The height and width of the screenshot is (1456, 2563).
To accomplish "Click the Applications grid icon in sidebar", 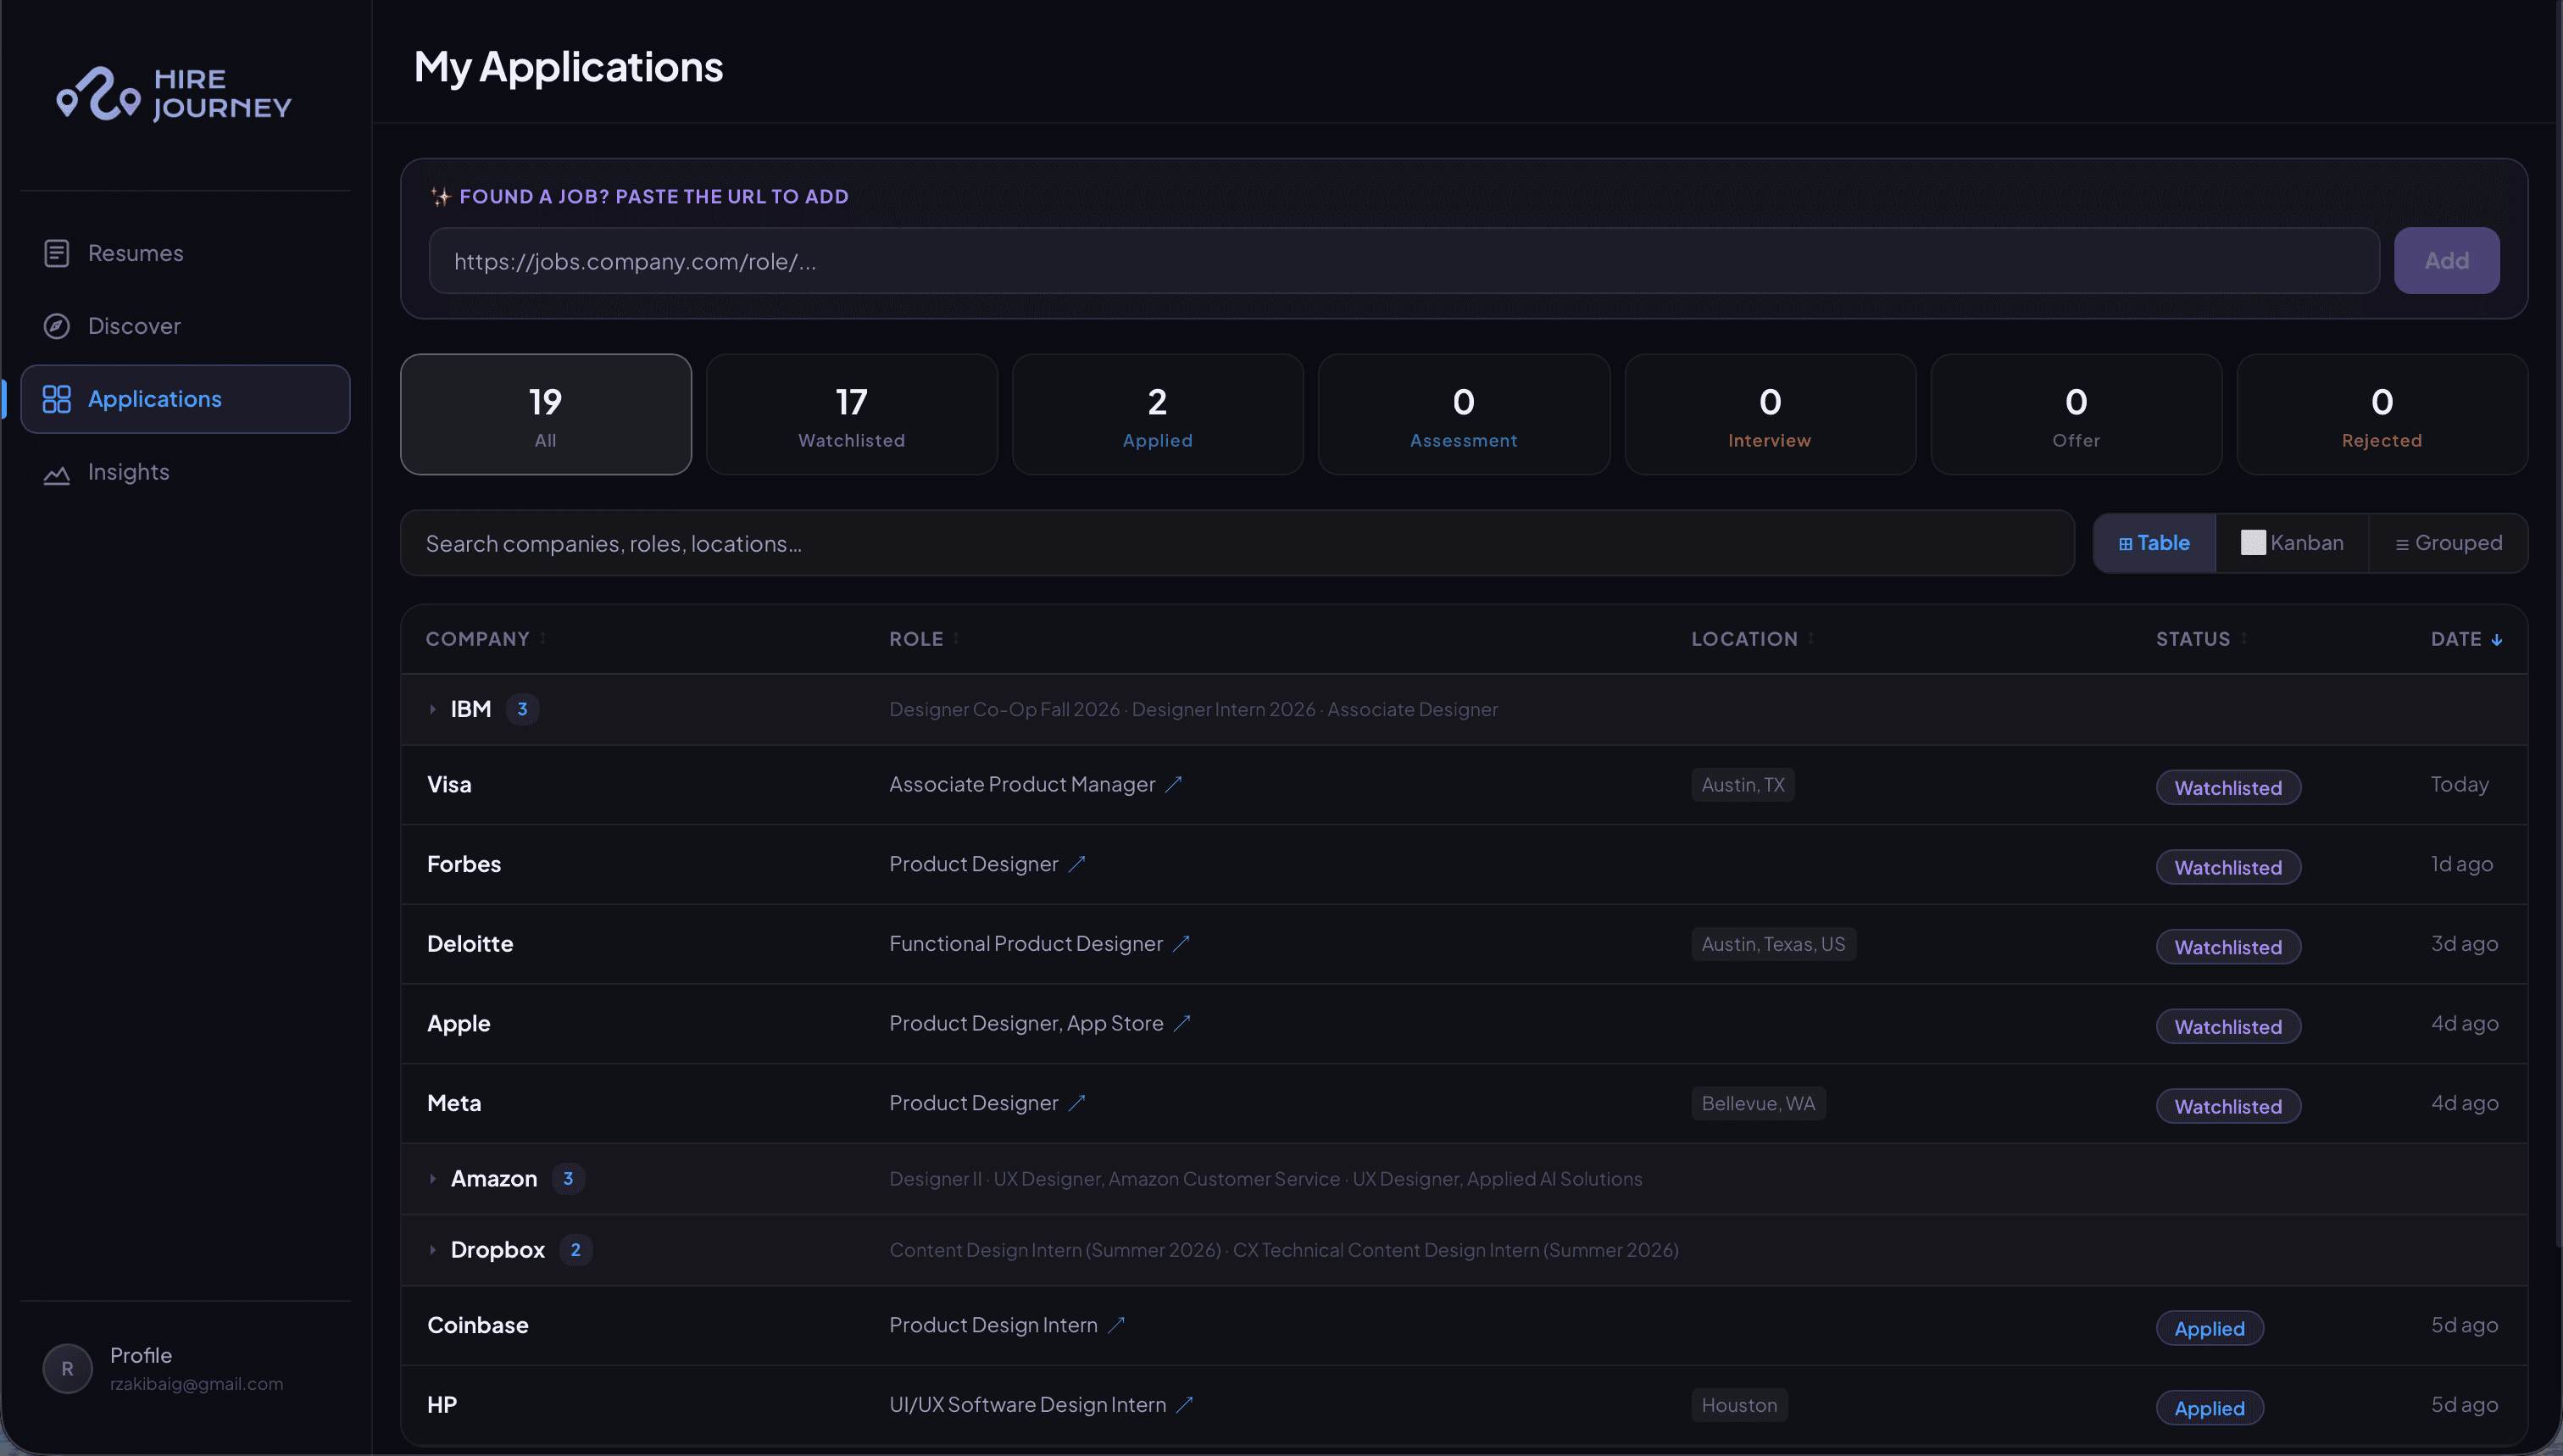I will tap(56, 398).
